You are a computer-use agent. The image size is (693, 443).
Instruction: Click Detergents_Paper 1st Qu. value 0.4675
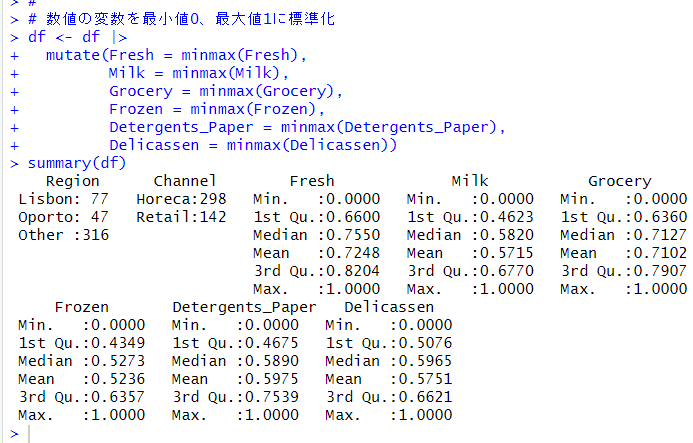[271, 344]
